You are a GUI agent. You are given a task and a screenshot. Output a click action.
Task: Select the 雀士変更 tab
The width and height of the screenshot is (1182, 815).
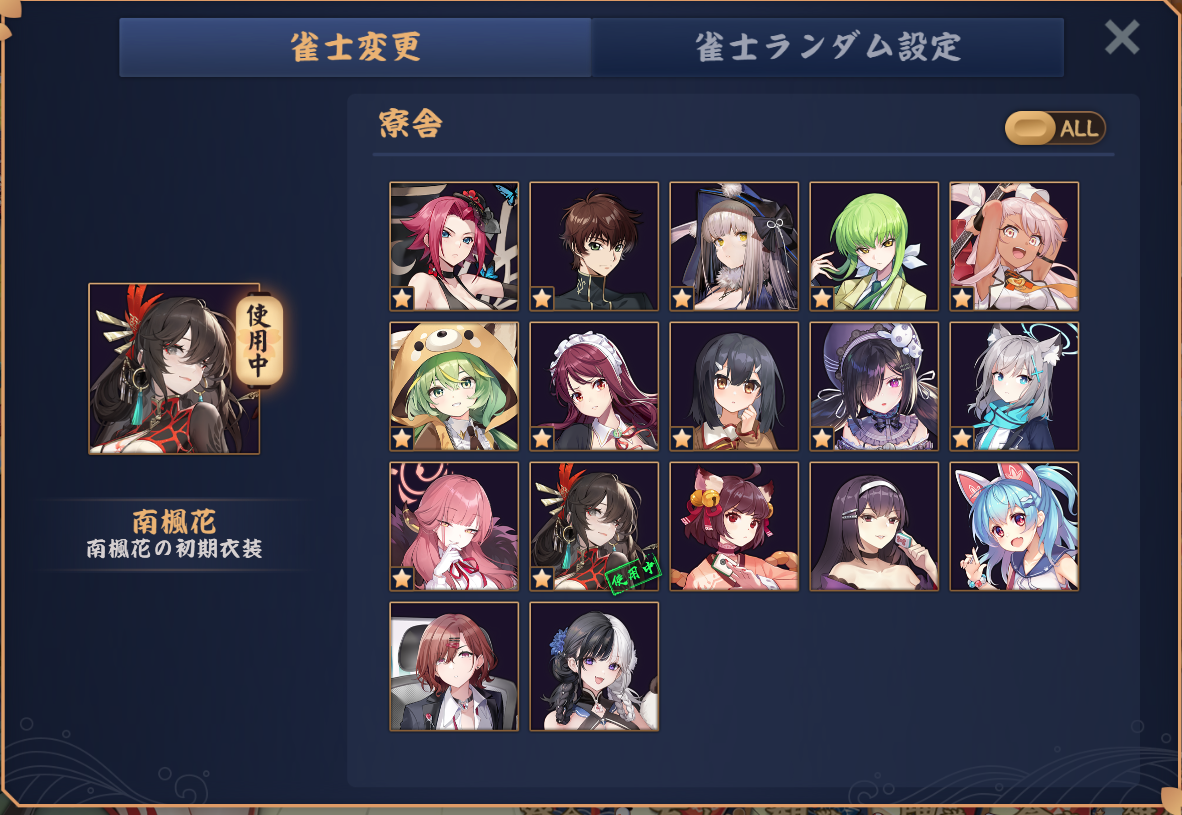(x=355, y=47)
